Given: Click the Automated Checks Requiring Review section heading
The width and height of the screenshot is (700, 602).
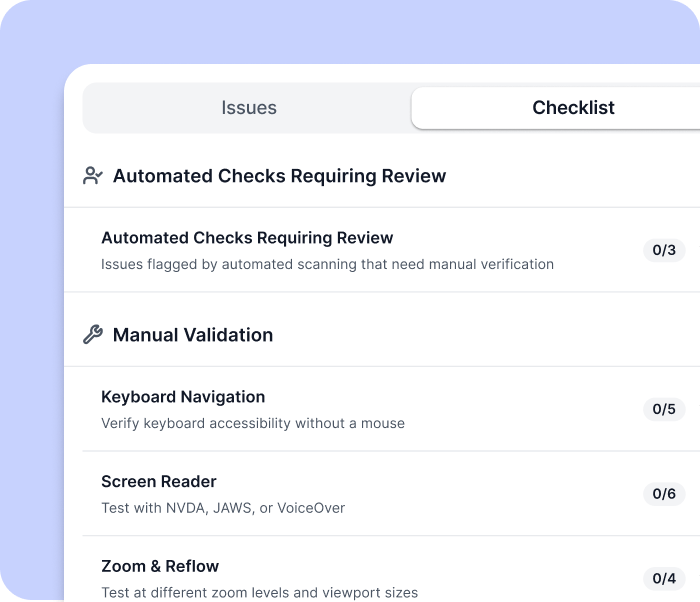Looking at the screenshot, I should coord(279,176).
